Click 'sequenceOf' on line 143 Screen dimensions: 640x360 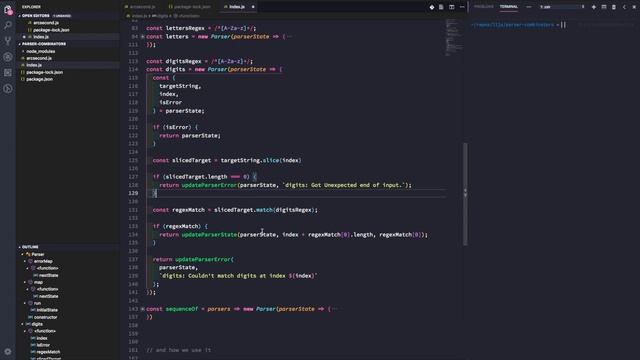coord(182,309)
